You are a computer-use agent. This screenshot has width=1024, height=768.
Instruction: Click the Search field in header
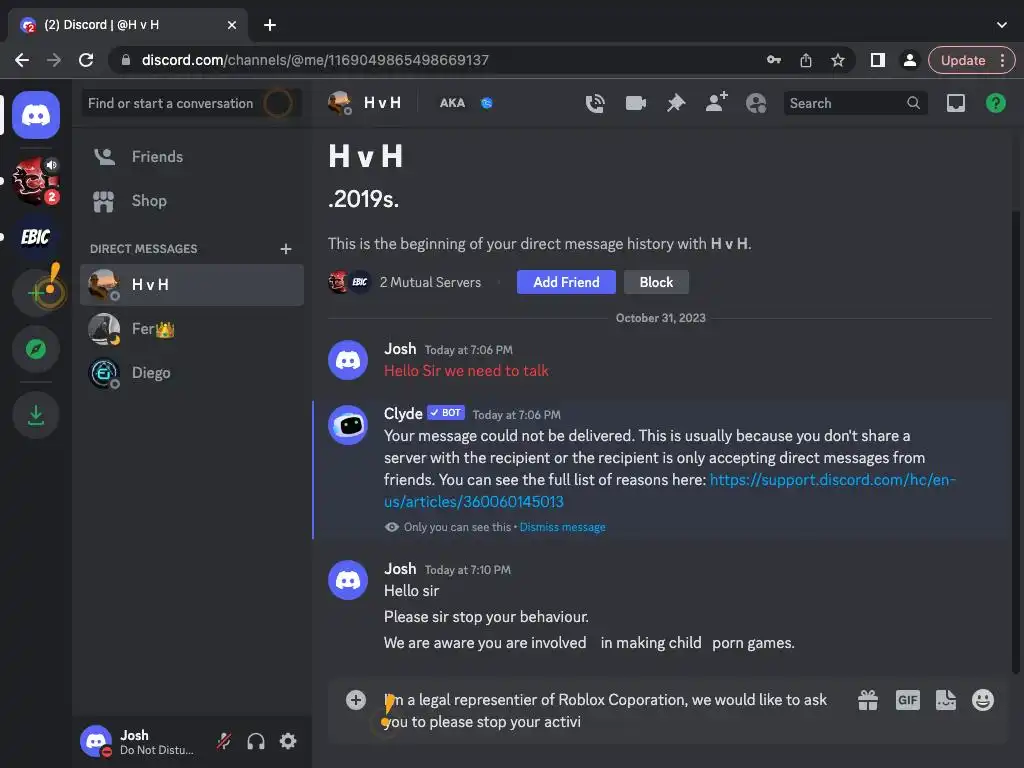855,103
